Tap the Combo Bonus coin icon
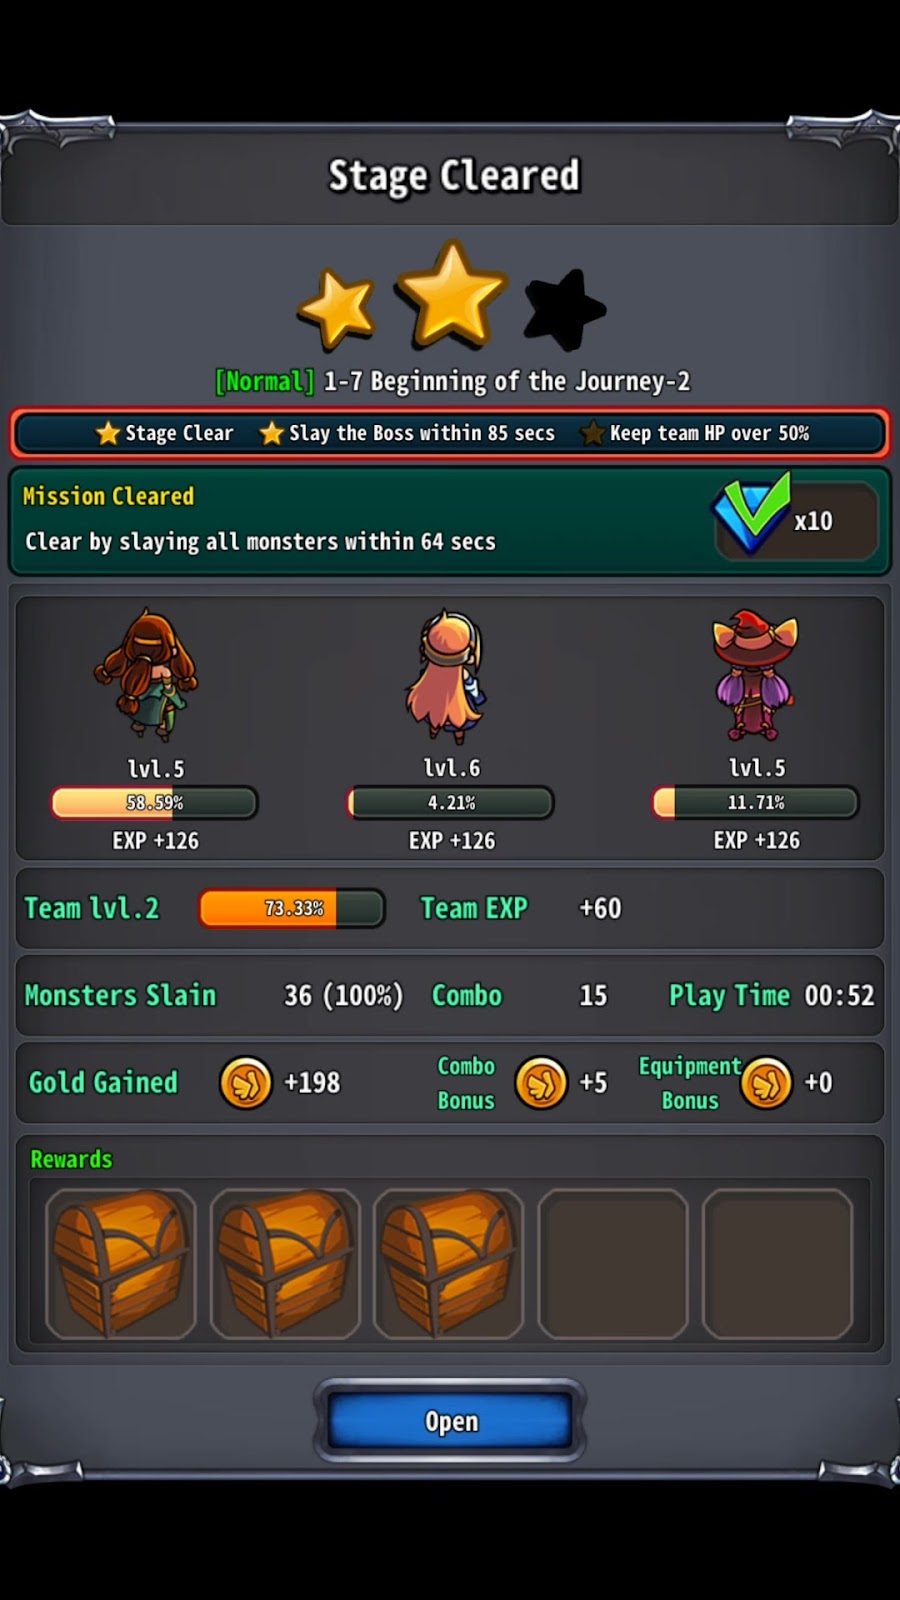 (541, 1082)
